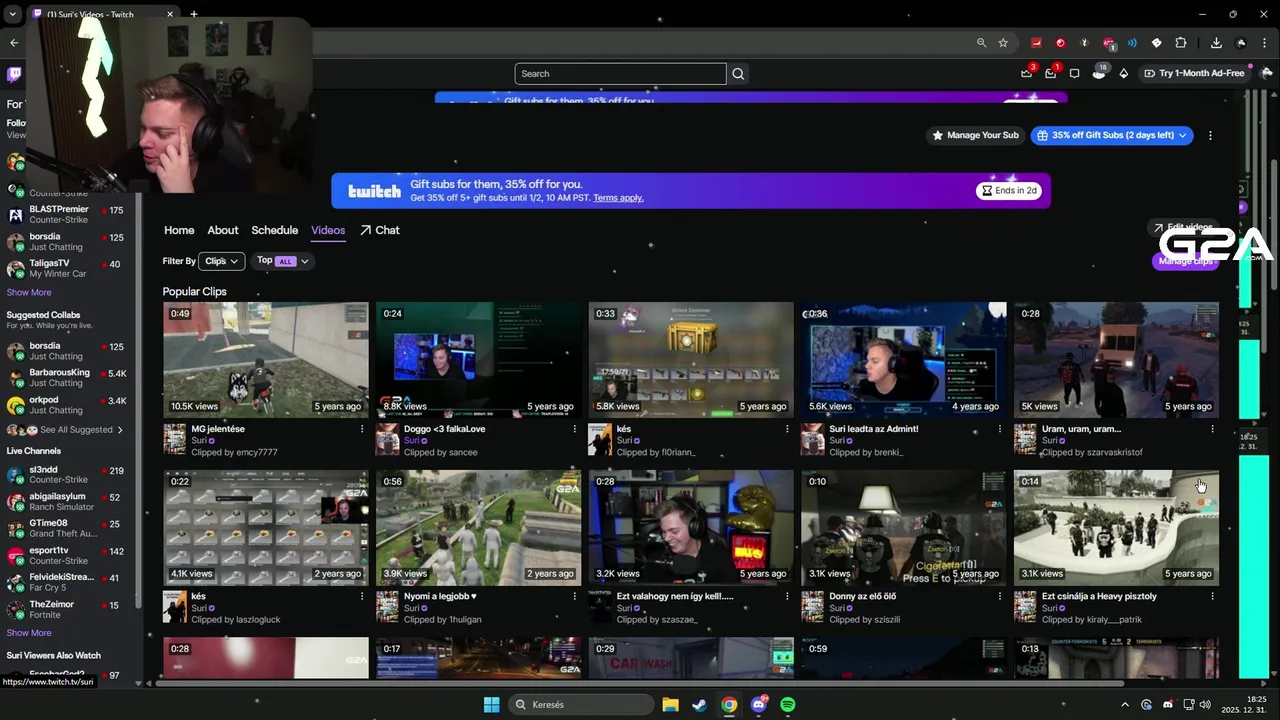Open the Chat popout tab
1280x720 pixels.
coord(380,230)
